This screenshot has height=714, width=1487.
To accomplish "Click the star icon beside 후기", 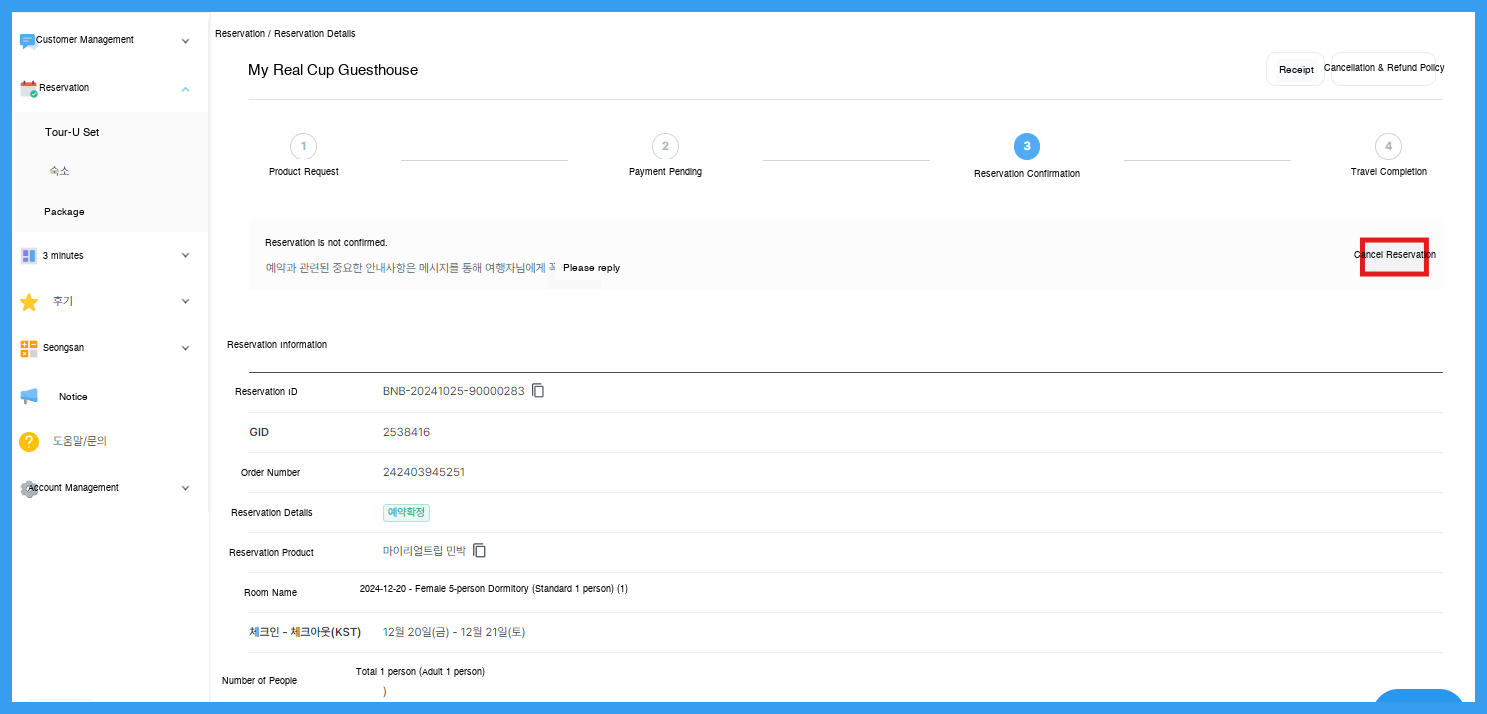I will [29, 302].
